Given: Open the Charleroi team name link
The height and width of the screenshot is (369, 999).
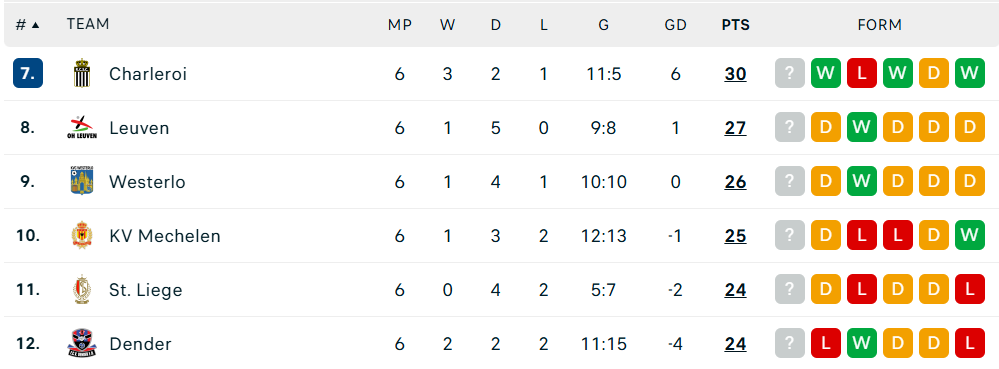Looking at the screenshot, I should tap(148, 74).
